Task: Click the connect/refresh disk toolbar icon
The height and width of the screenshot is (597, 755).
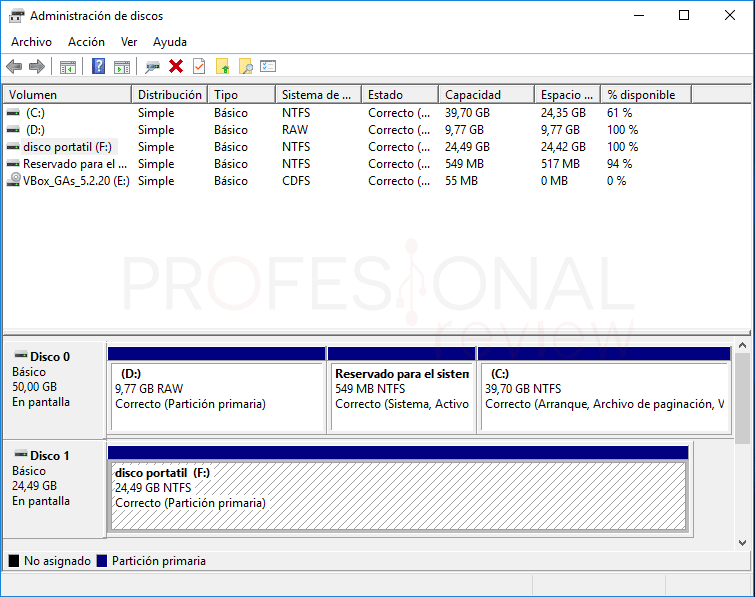Action: point(152,66)
